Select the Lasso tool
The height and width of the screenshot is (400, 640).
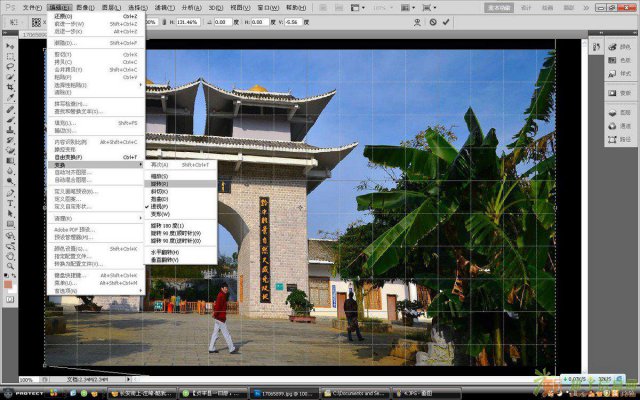point(11,65)
